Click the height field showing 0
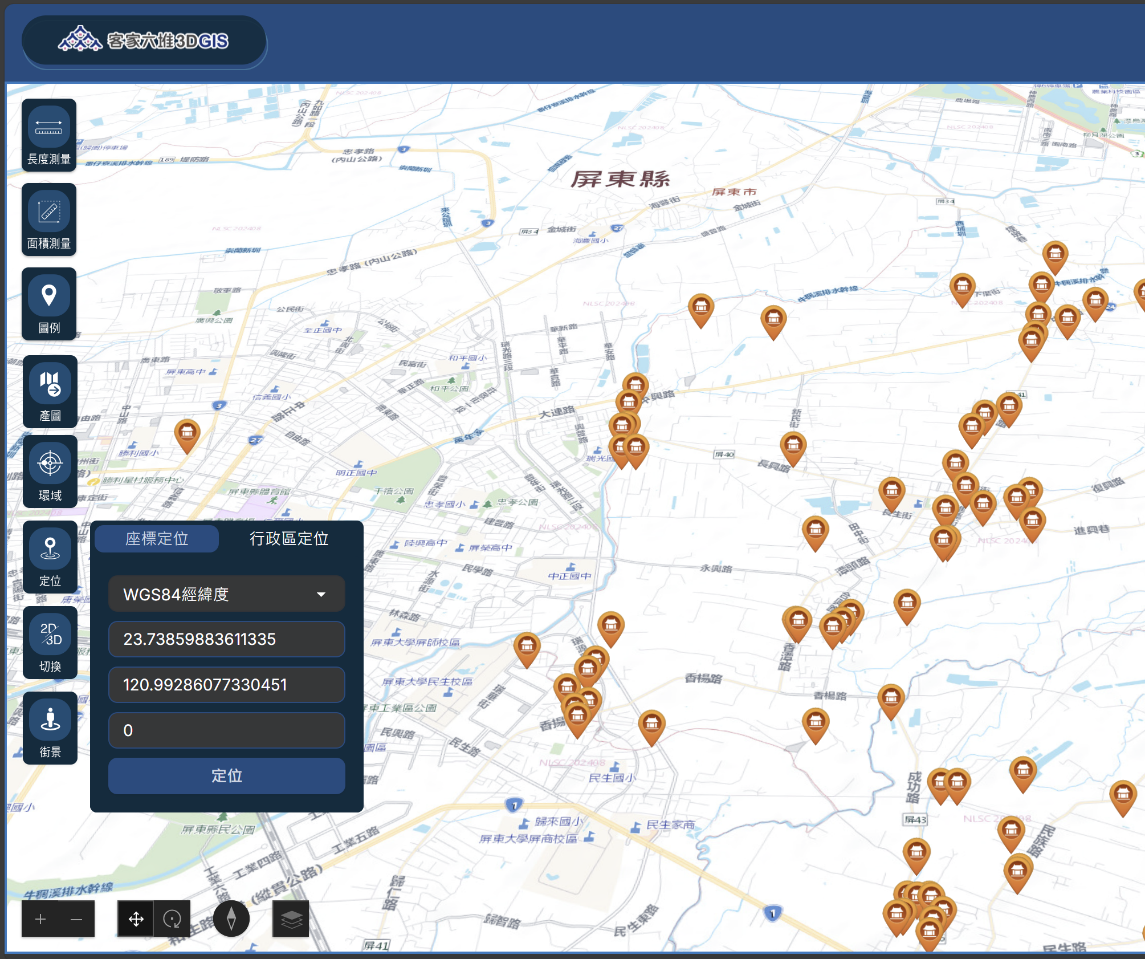The height and width of the screenshot is (959, 1145). tap(226, 730)
